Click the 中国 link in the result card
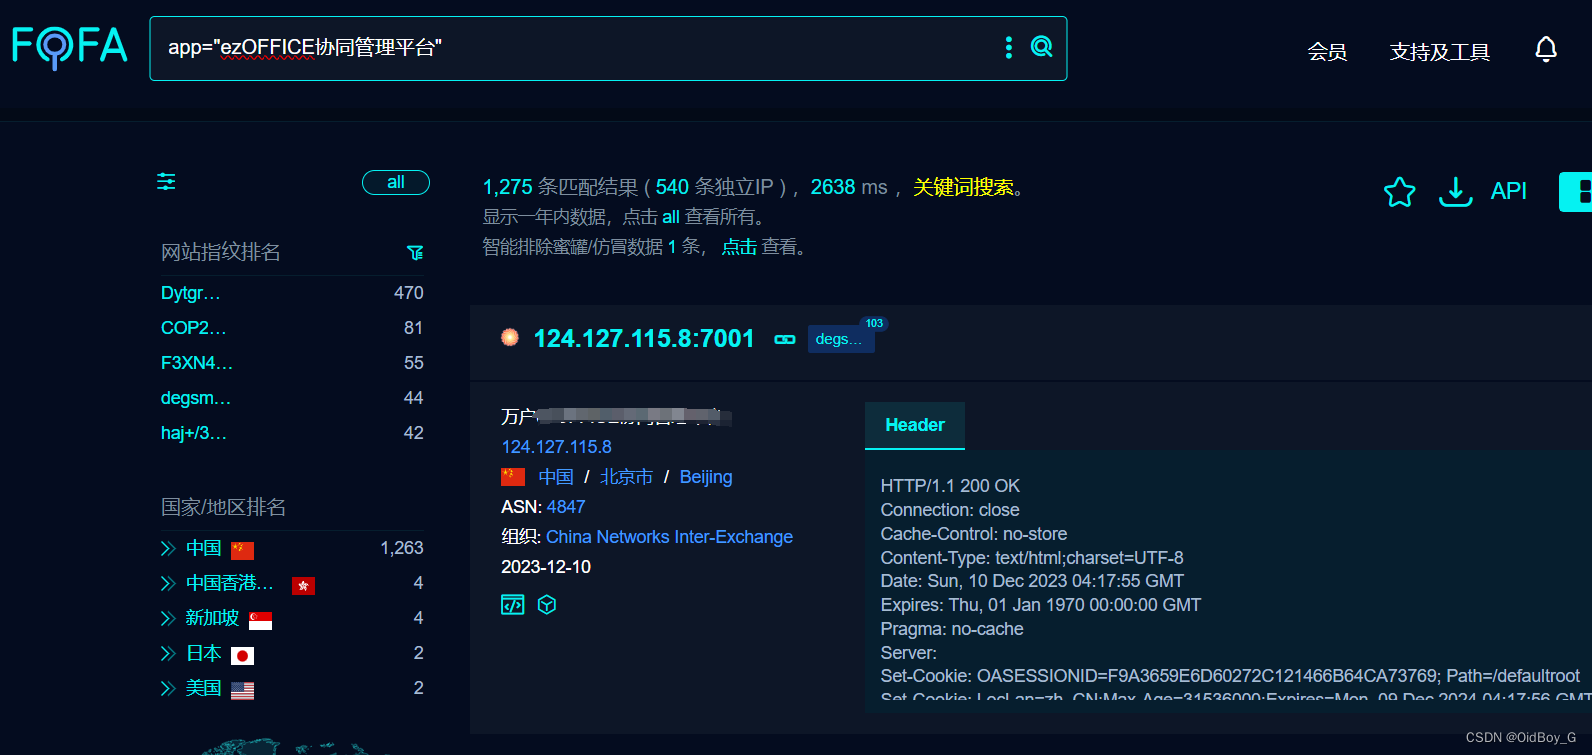 [556, 477]
